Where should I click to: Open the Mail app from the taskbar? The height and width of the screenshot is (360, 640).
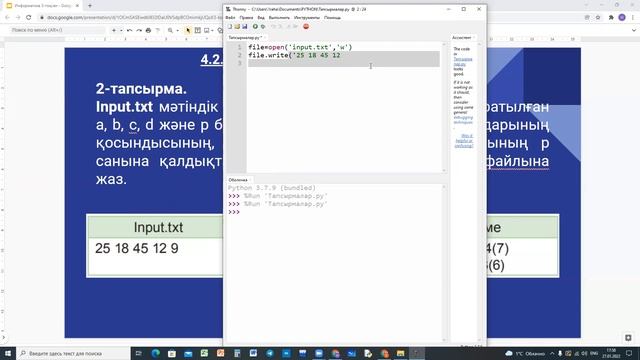tap(188, 353)
